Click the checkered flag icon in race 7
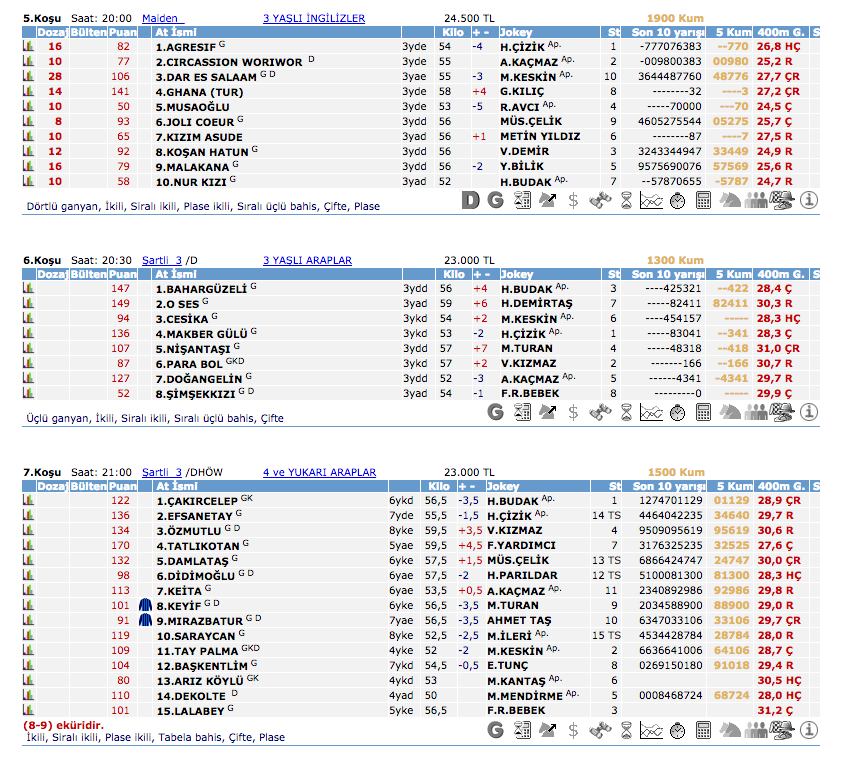The image size is (853, 759). (x=782, y=731)
